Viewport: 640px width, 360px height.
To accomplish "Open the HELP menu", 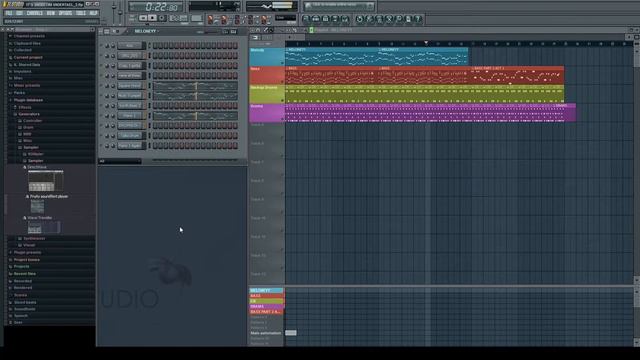I will click(x=93, y=13).
